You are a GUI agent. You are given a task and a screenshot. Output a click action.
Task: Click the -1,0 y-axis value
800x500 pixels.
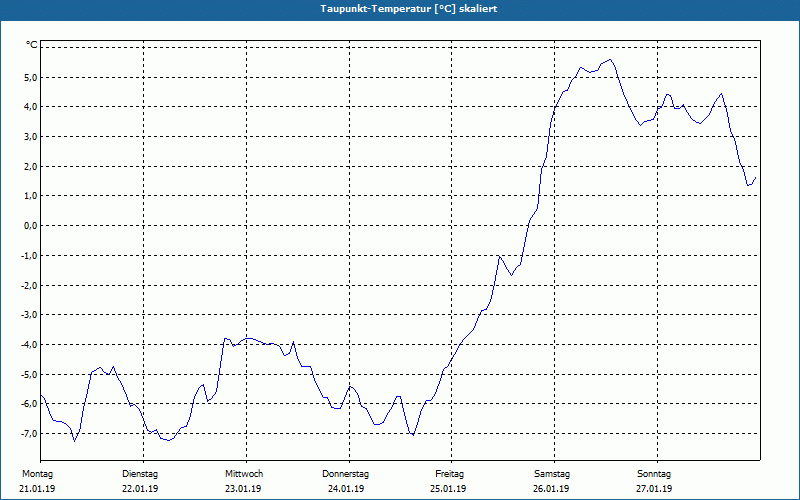[x=29, y=255]
